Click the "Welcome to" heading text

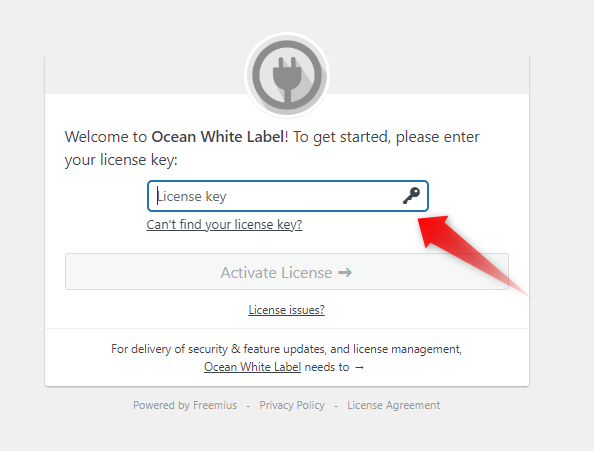[106, 137]
